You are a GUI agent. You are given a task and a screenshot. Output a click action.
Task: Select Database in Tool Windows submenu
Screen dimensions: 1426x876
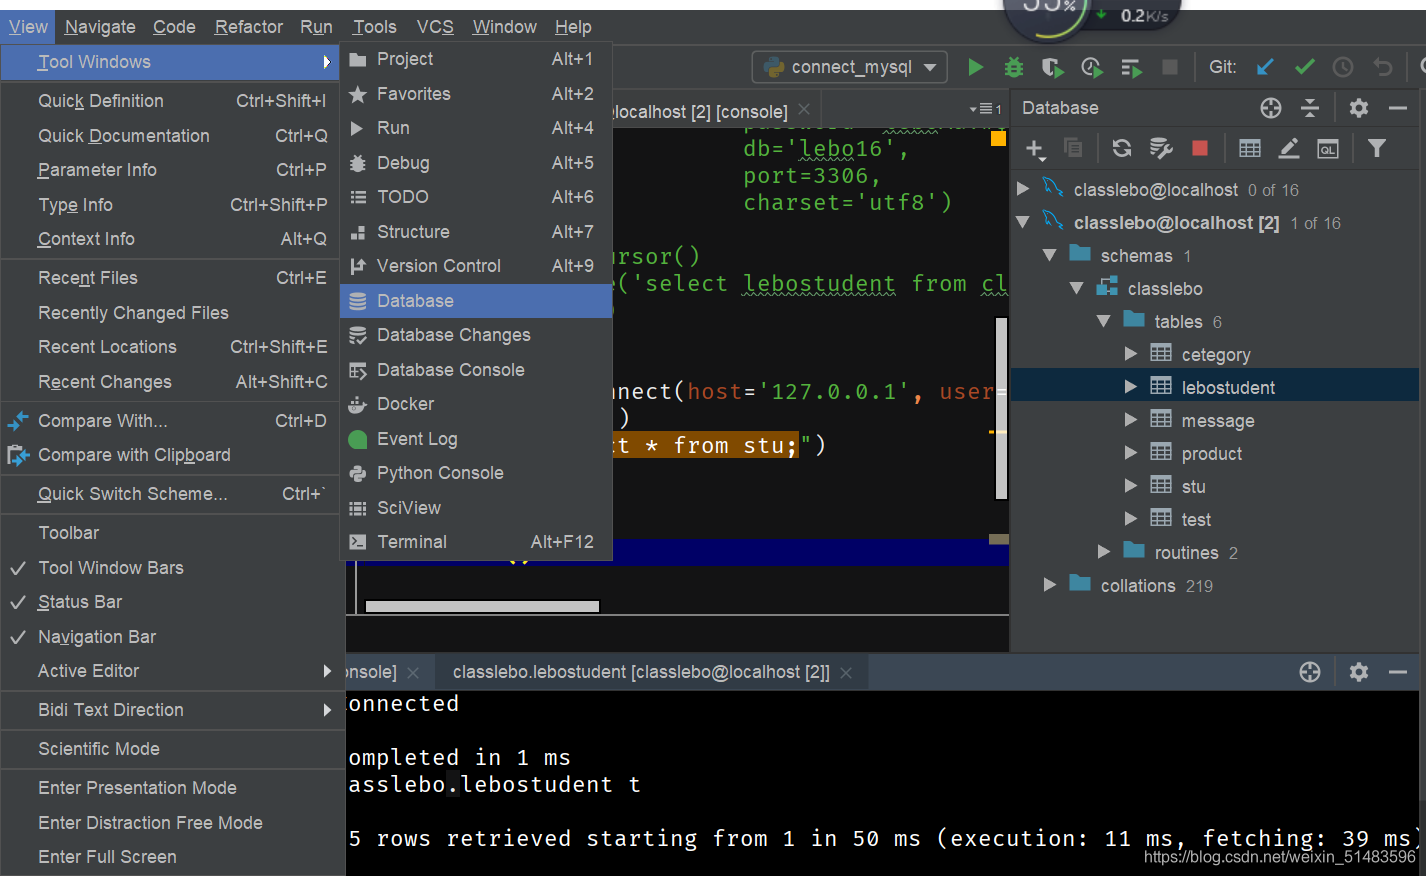pyautogui.click(x=476, y=301)
